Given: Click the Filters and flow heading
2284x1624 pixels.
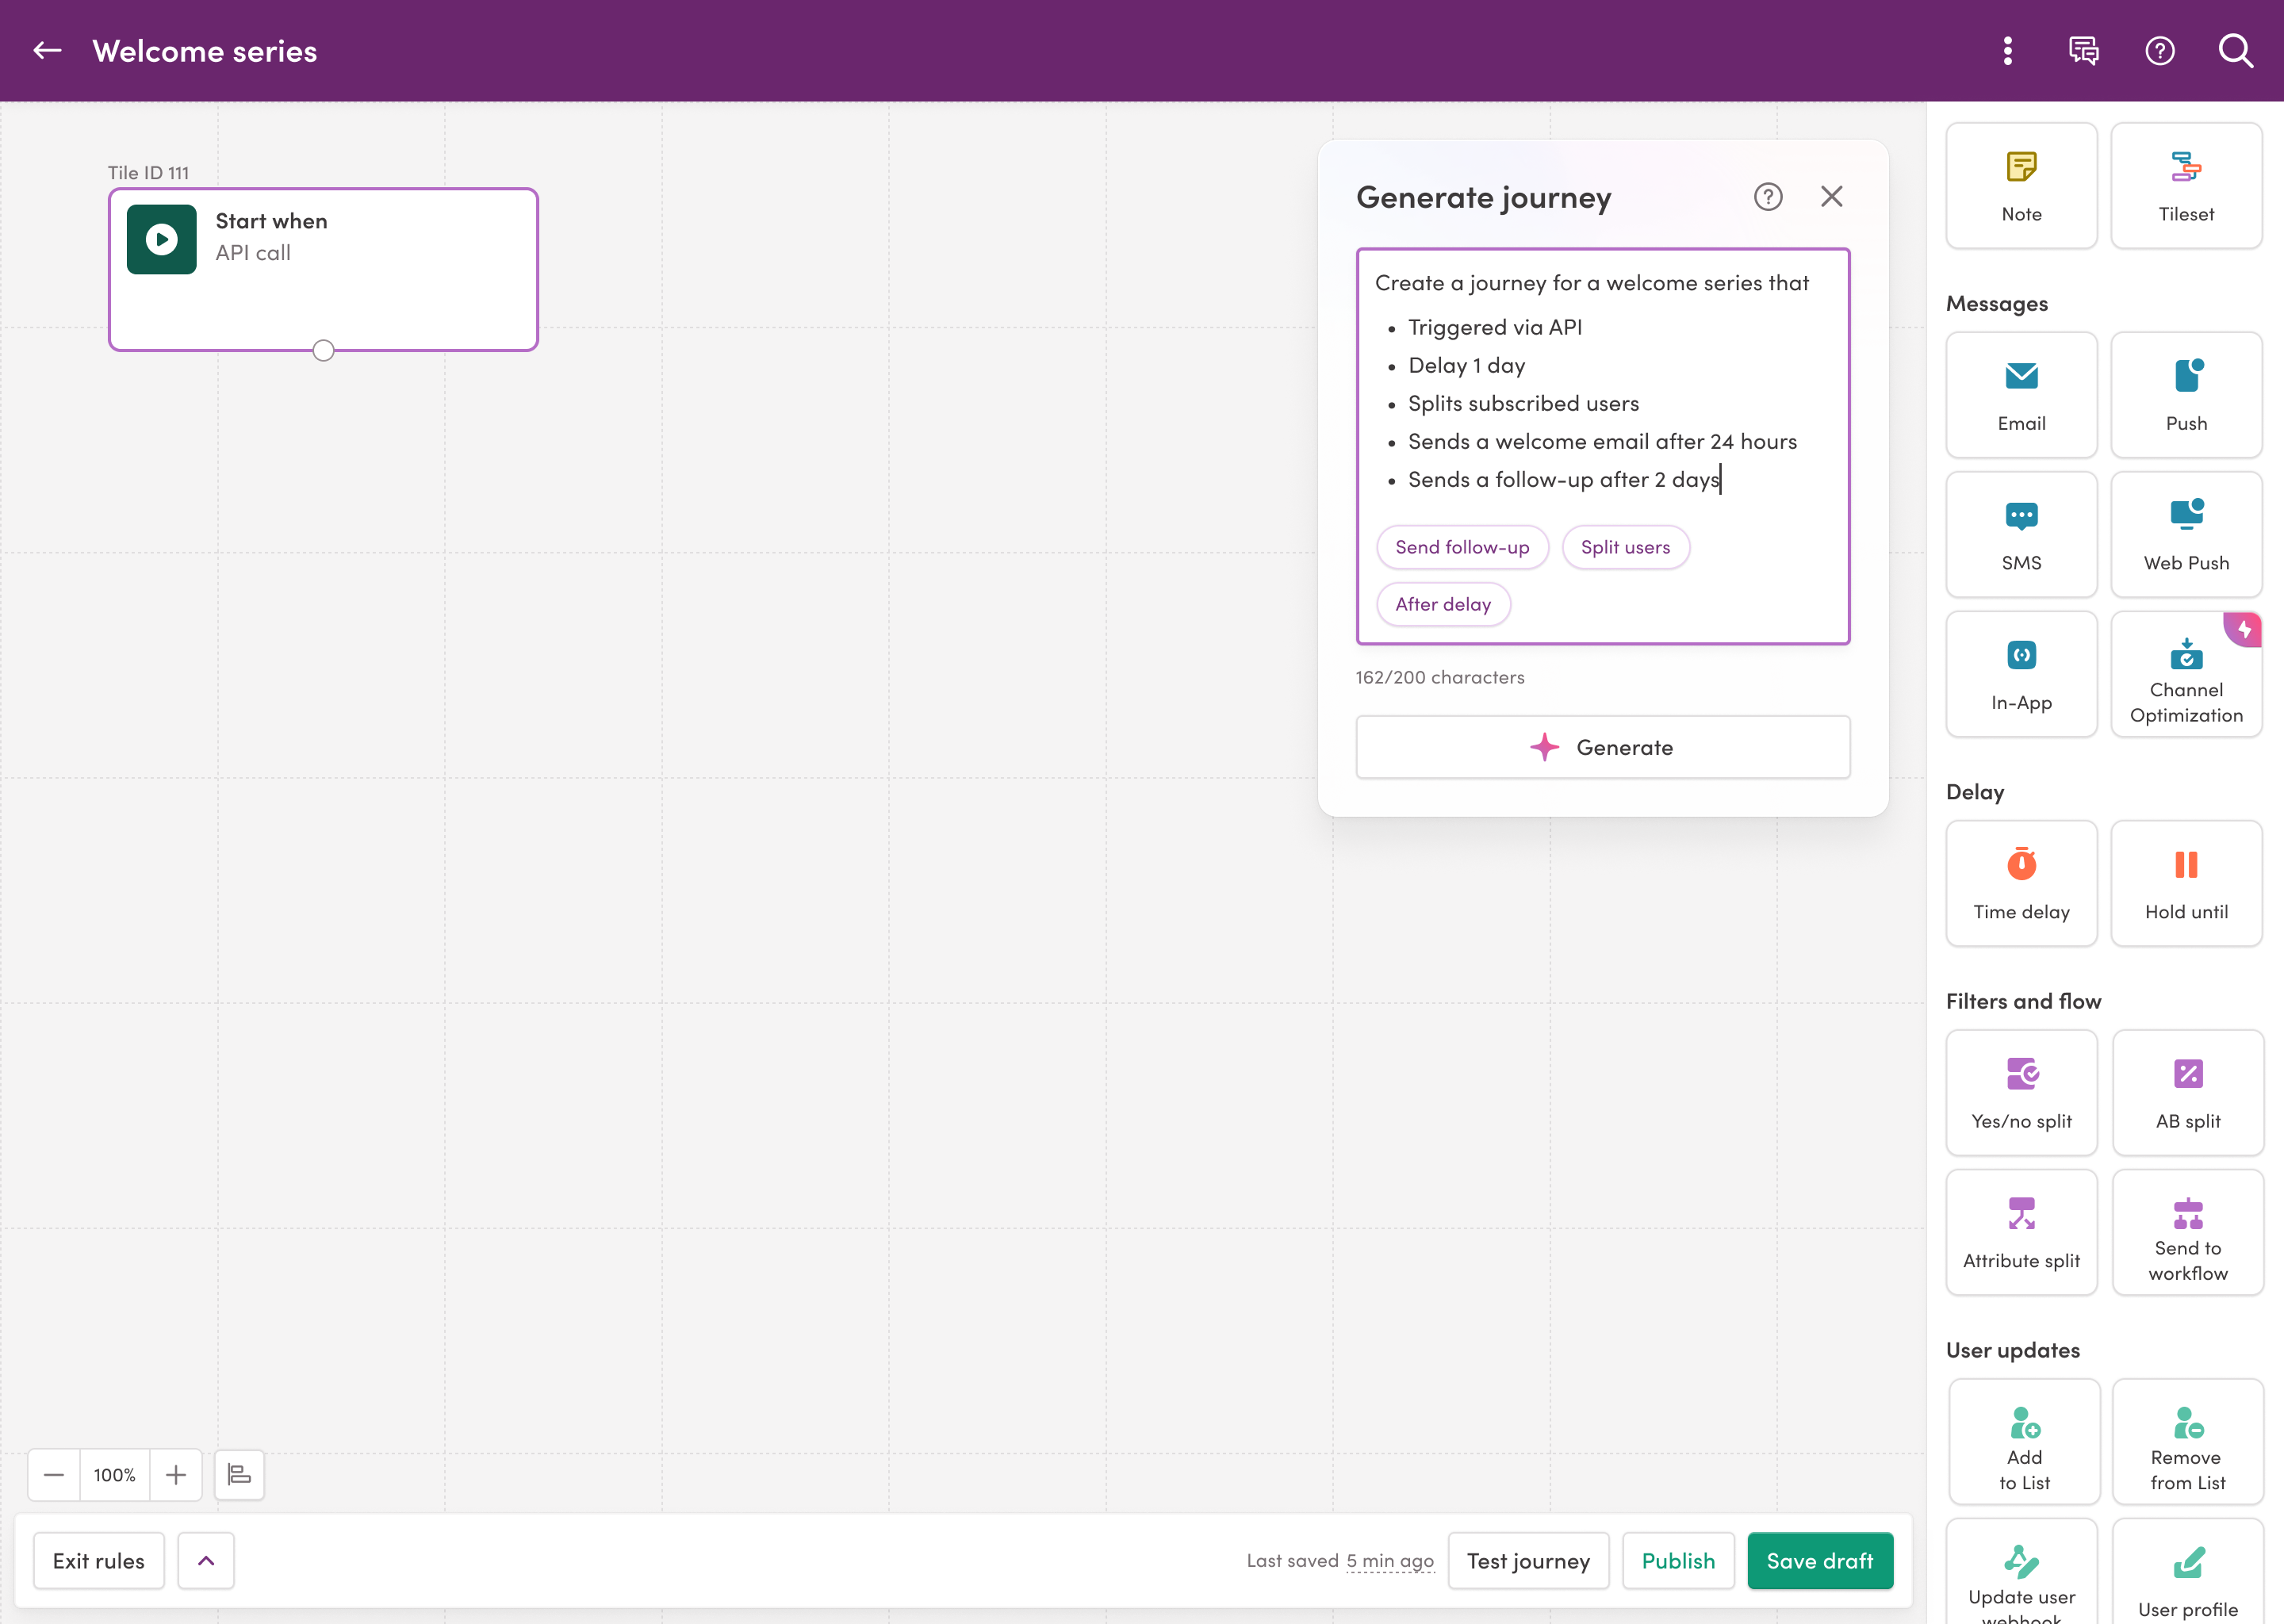Looking at the screenshot, I should tap(2023, 1001).
